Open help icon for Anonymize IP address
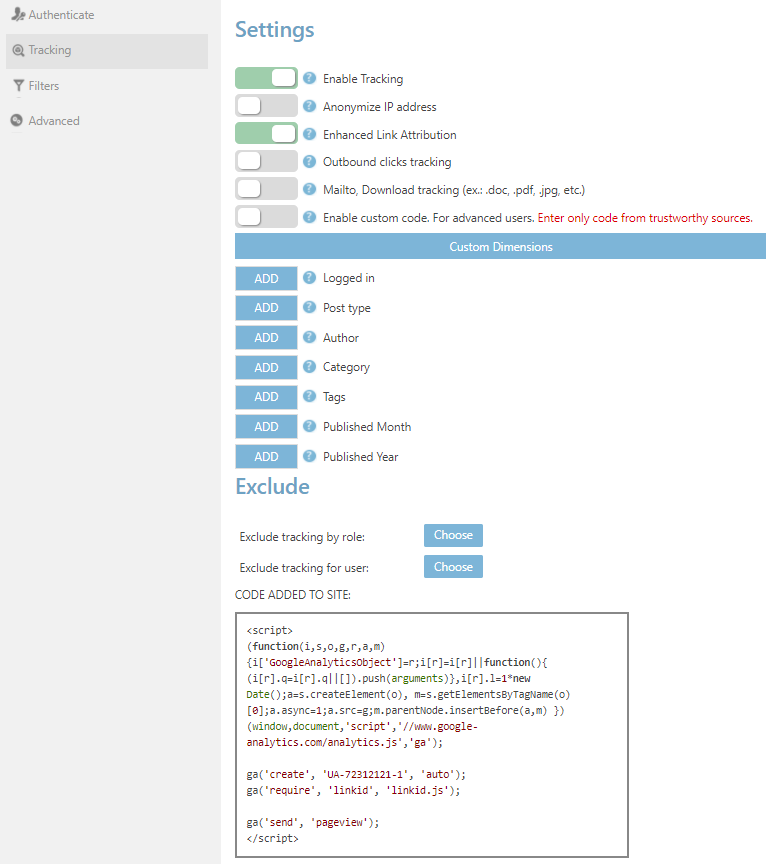 (x=310, y=106)
